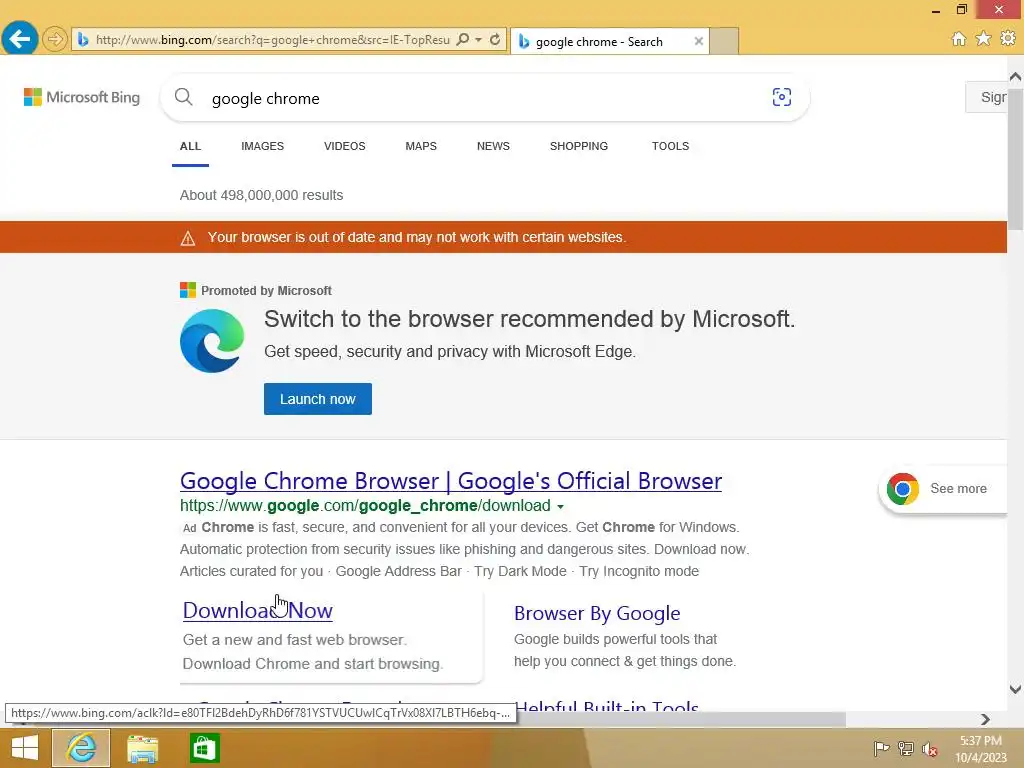Click the Microsoft Edge logo
Image resolution: width=1024 pixels, height=768 pixels.
[212, 341]
